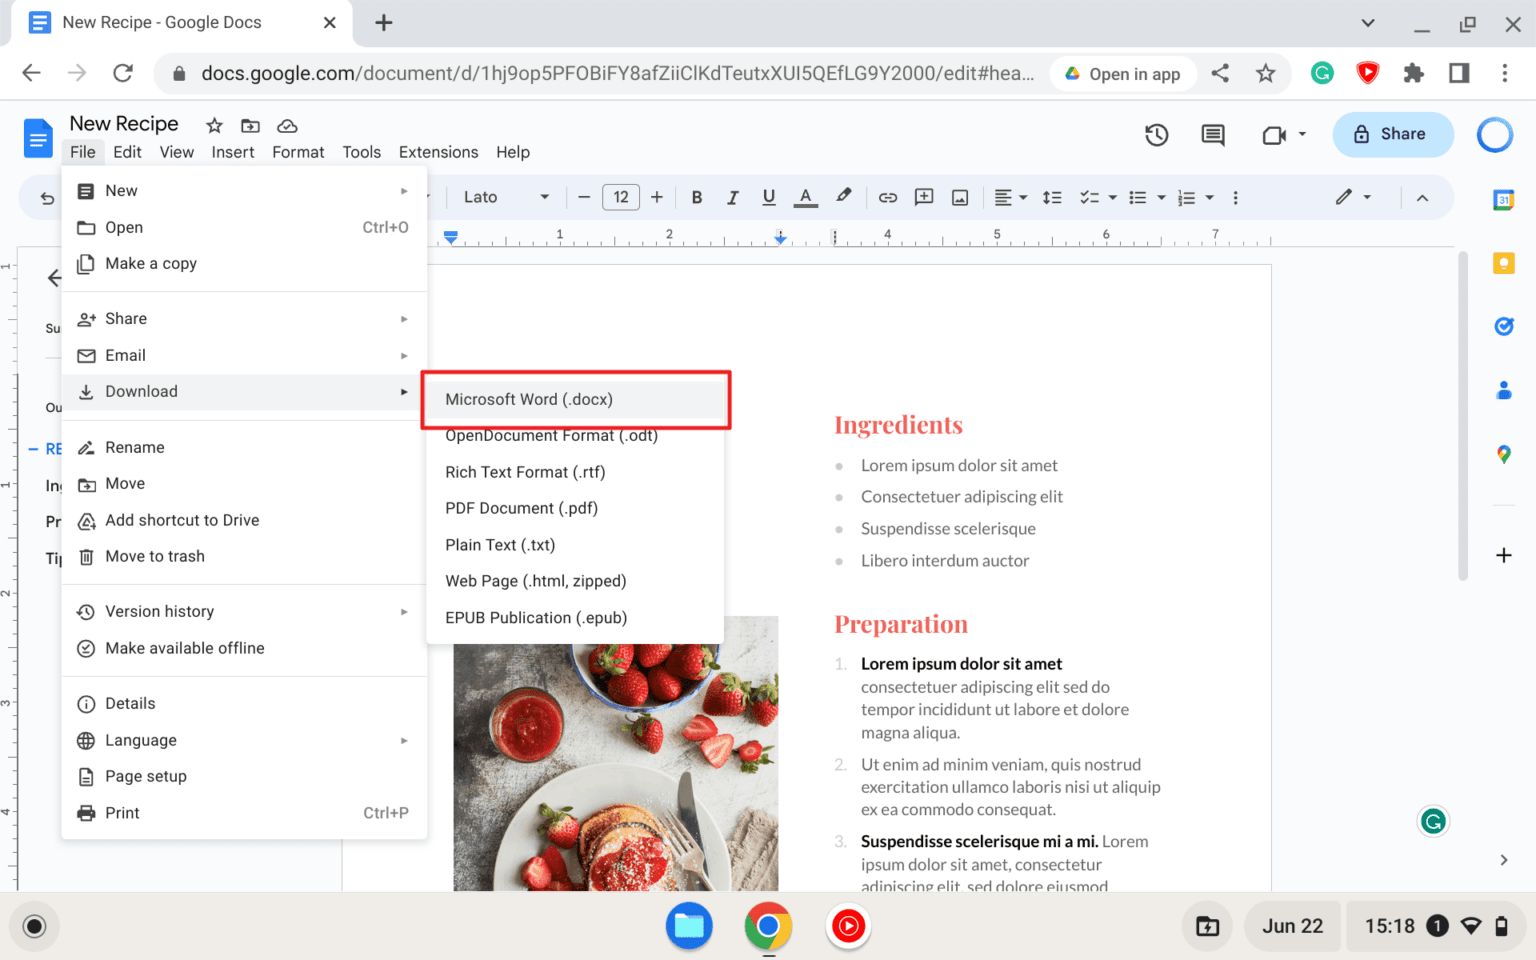Insert an image from the toolbar
The height and width of the screenshot is (960, 1536).
click(x=959, y=197)
